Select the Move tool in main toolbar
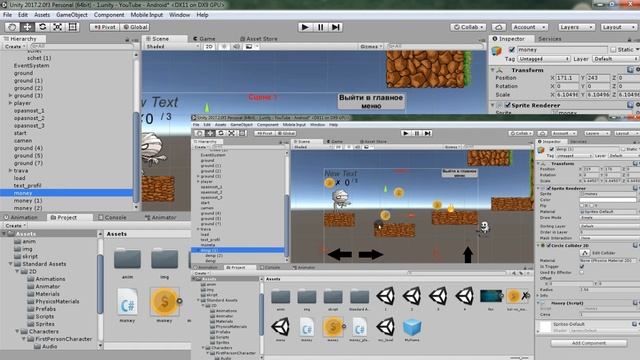 click(x=27, y=27)
